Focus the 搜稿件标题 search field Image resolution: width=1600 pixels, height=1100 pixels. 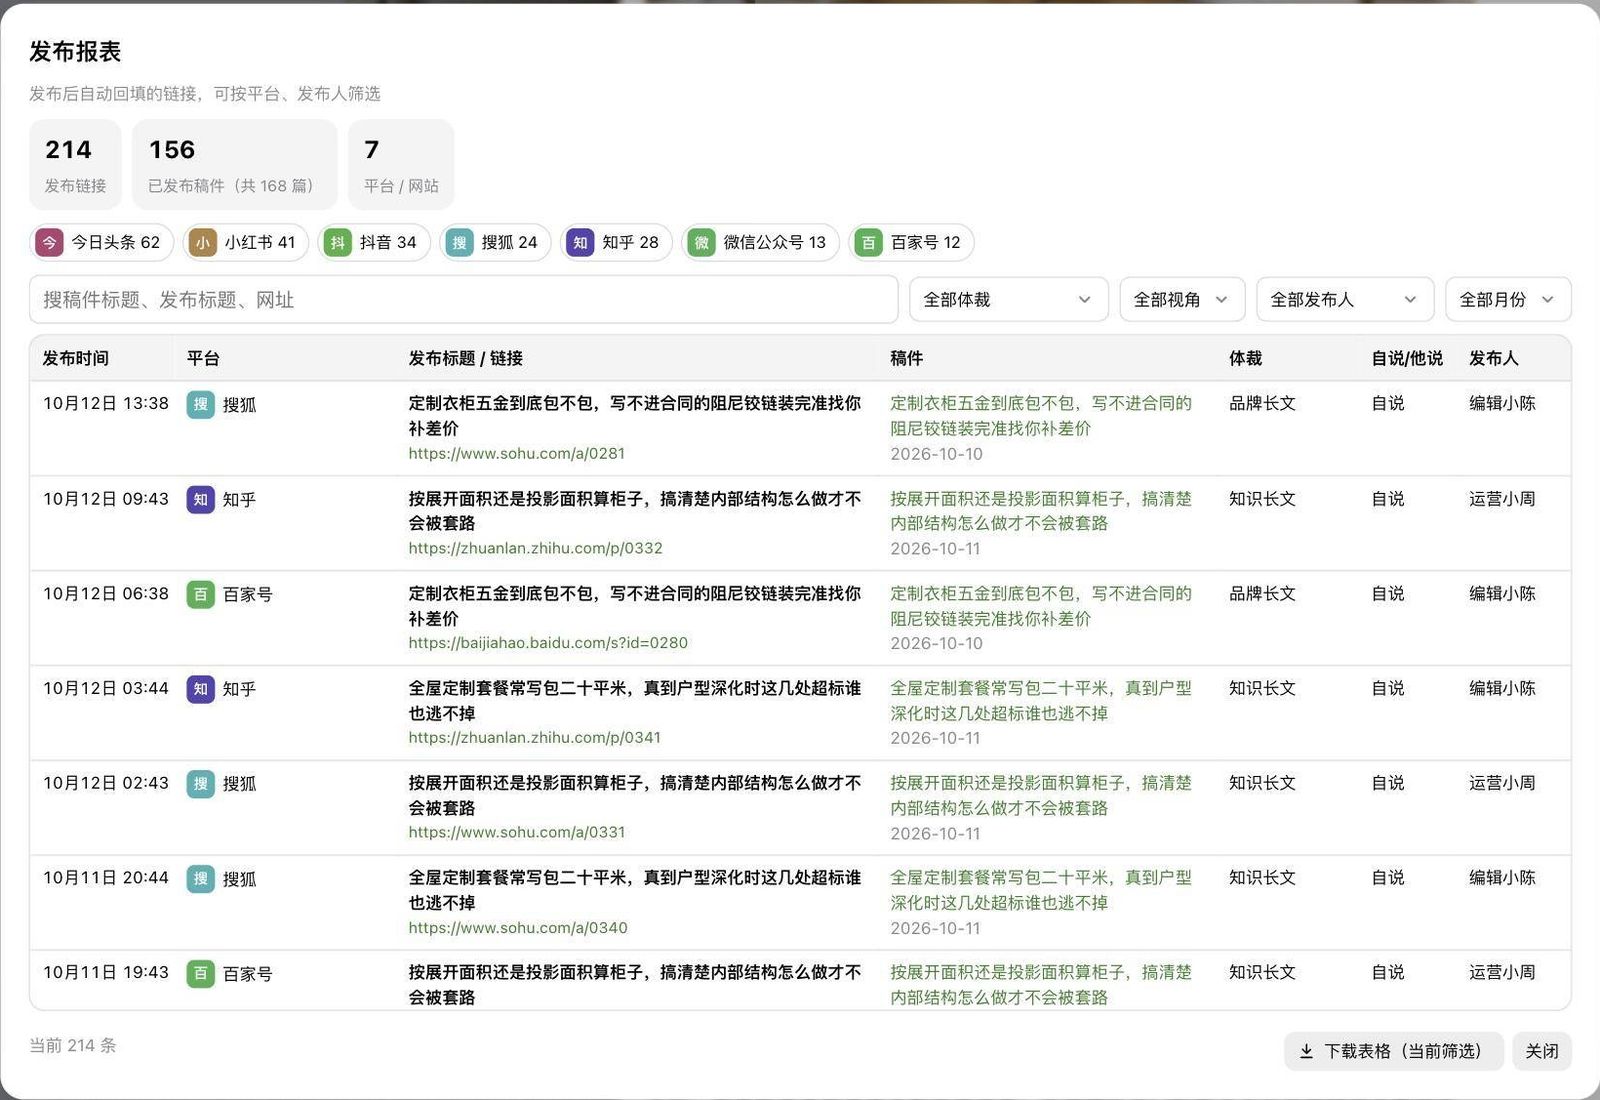click(x=463, y=299)
